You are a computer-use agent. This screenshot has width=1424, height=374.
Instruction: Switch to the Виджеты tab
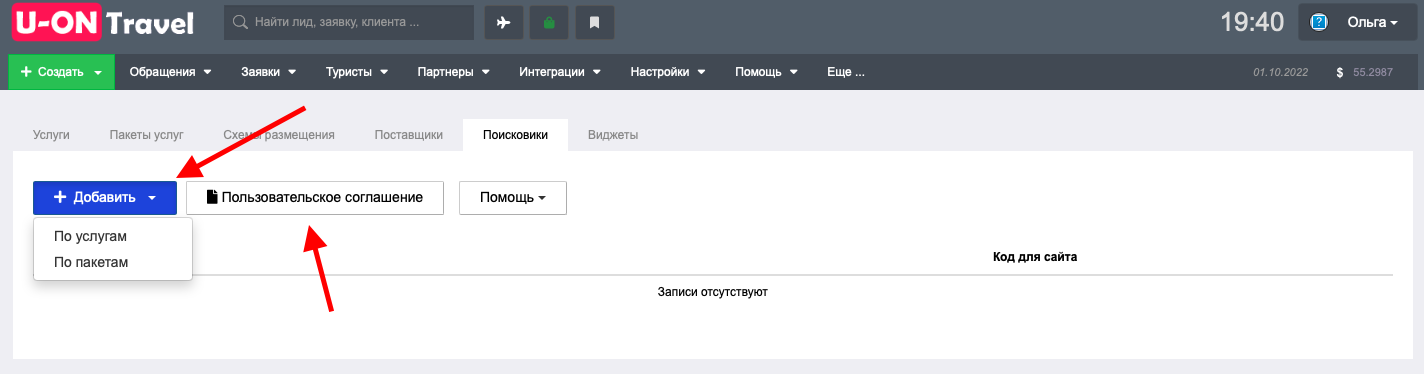pyautogui.click(x=613, y=135)
